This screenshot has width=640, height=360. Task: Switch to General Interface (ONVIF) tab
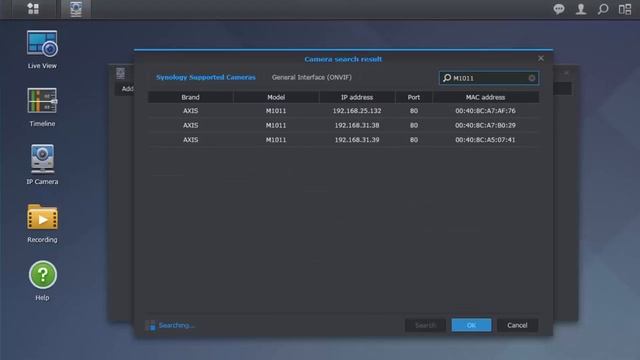[311, 77]
